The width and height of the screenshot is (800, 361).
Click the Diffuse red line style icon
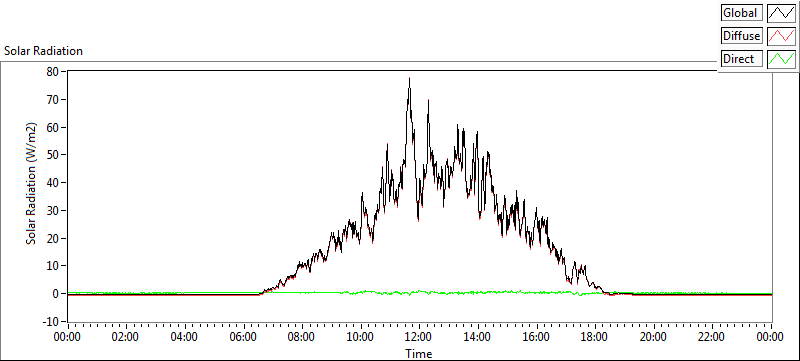point(781,36)
